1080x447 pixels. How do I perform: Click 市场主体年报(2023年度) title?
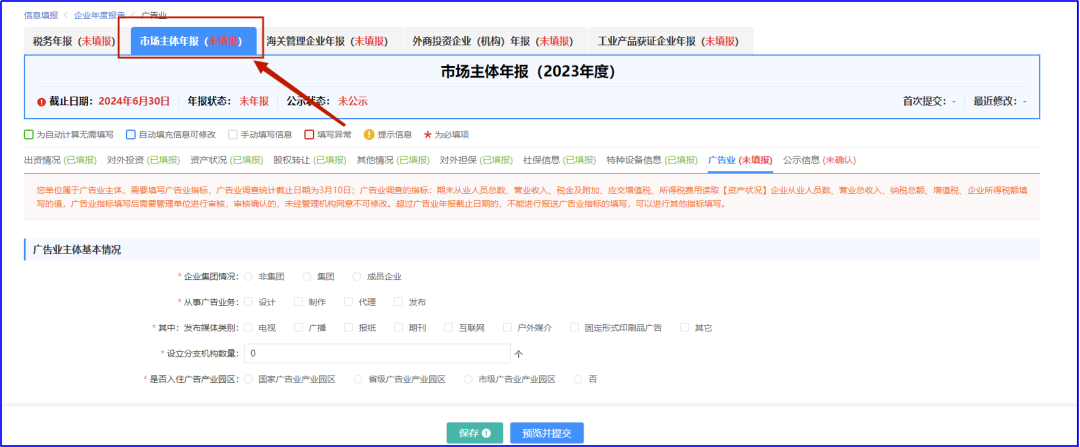(528, 72)
